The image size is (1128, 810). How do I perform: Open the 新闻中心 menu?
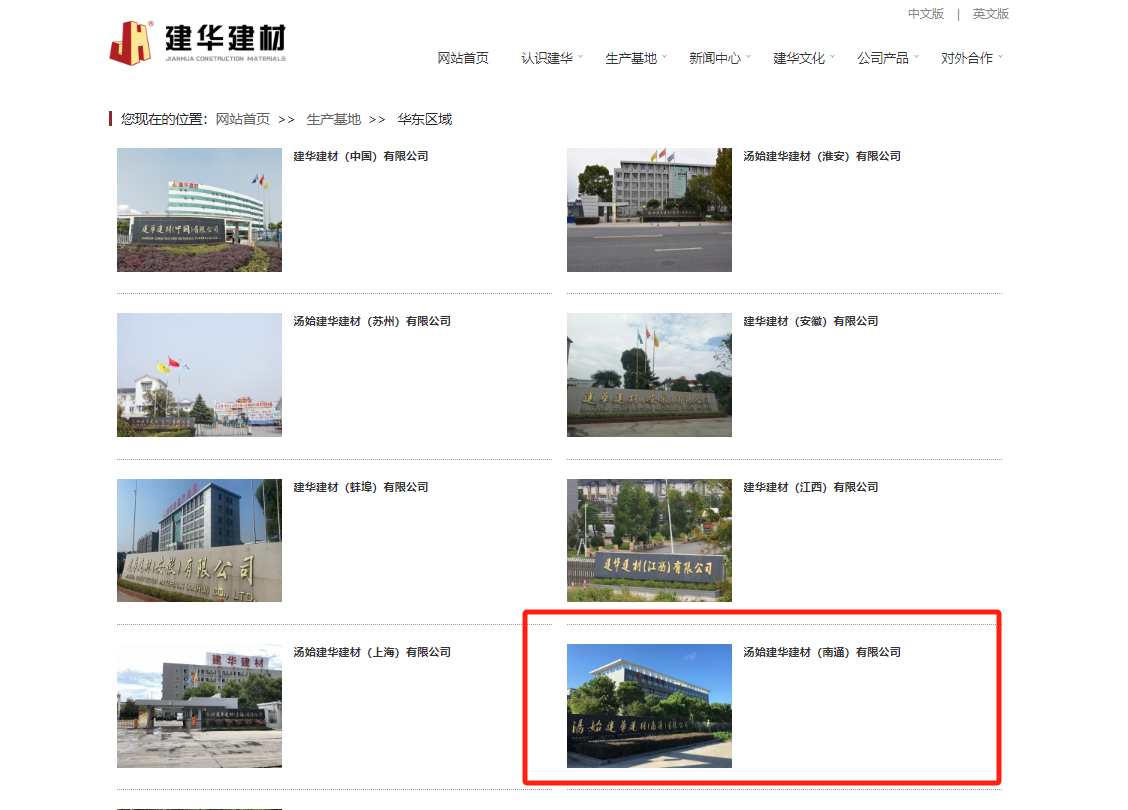(714, 58)
